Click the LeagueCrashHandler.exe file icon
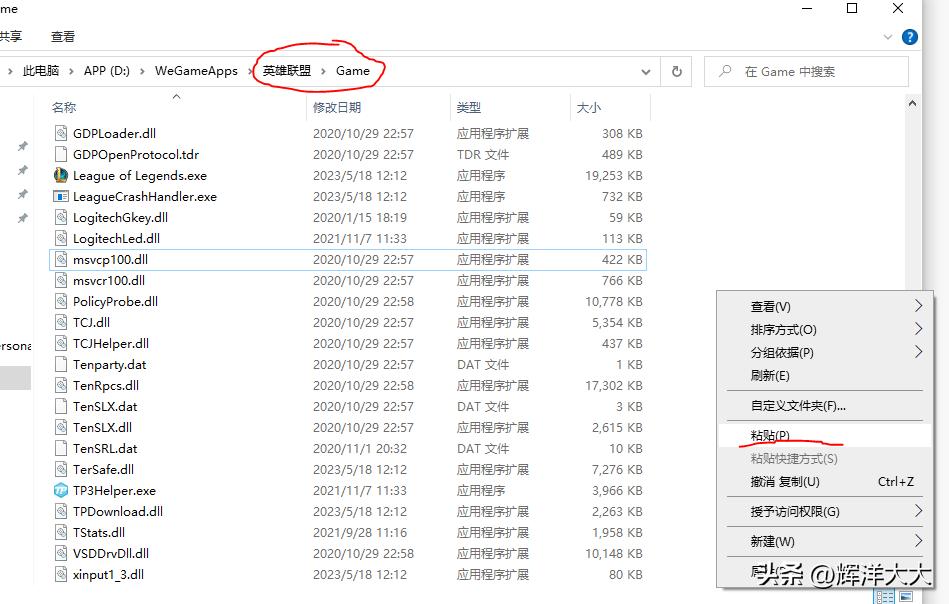Image resolution: width=949 pixels, height=604 pixels. (x=61, y=197)
